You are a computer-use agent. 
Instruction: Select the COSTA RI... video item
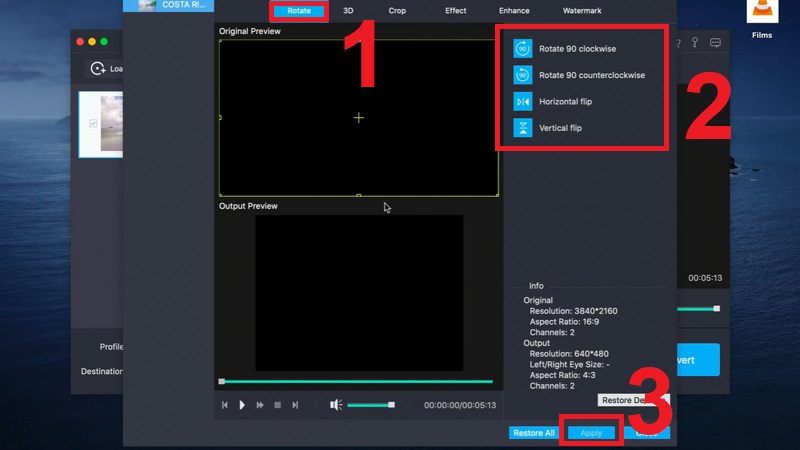[x=168, y=6]
